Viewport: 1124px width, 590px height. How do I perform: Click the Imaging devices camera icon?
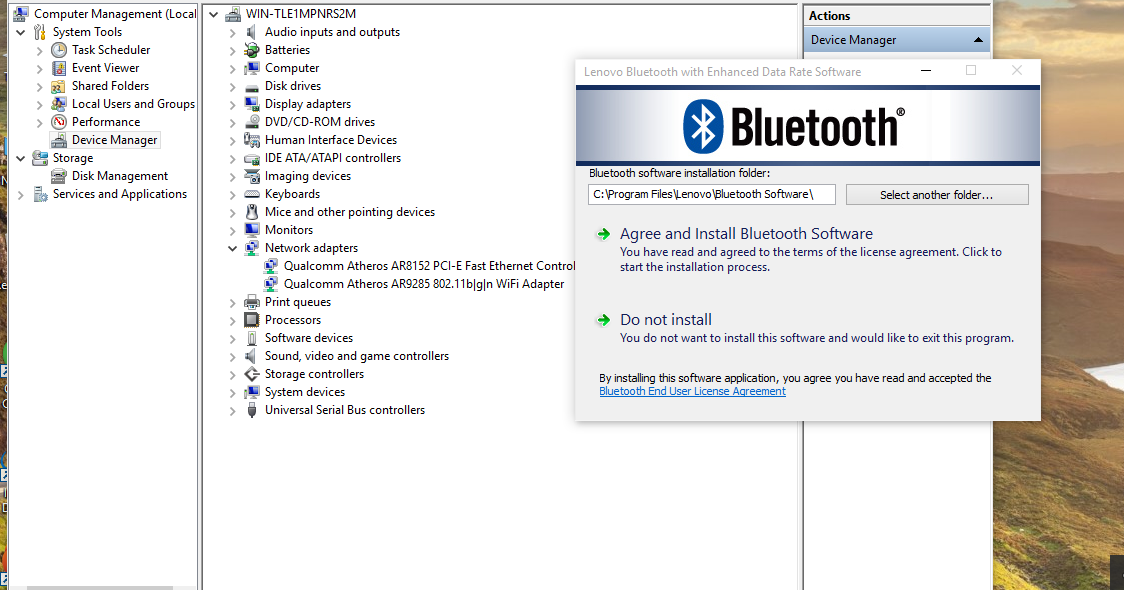click(x=251, y=176)
